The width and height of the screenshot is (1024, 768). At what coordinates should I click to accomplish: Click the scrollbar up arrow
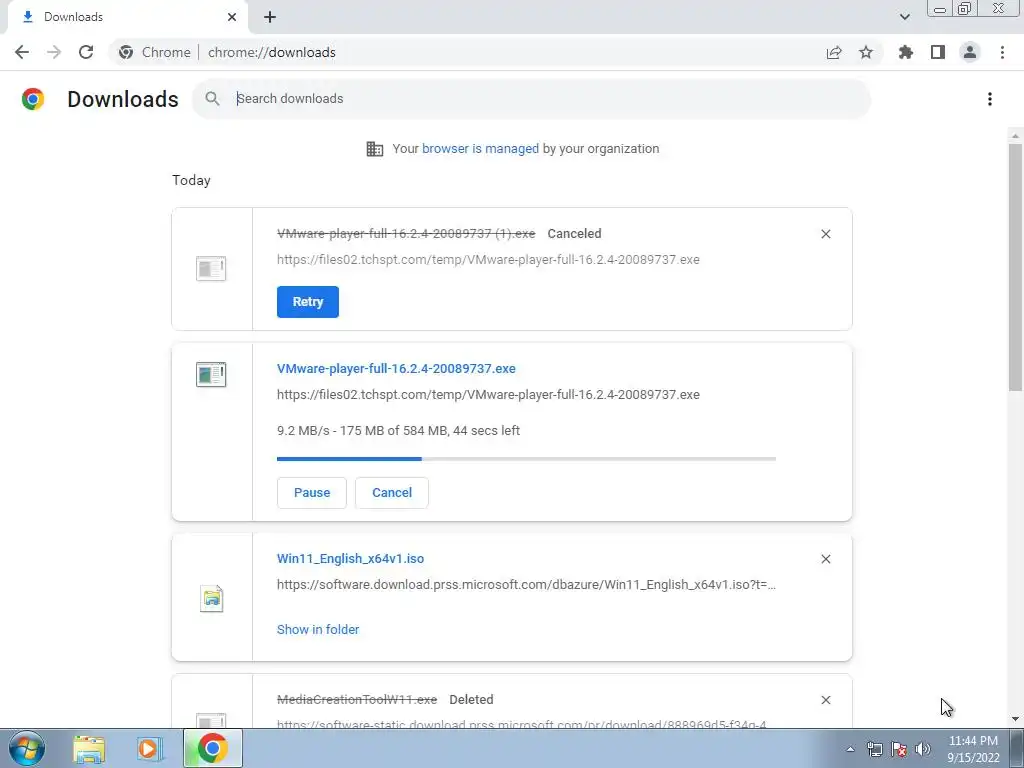(1015, 136)
